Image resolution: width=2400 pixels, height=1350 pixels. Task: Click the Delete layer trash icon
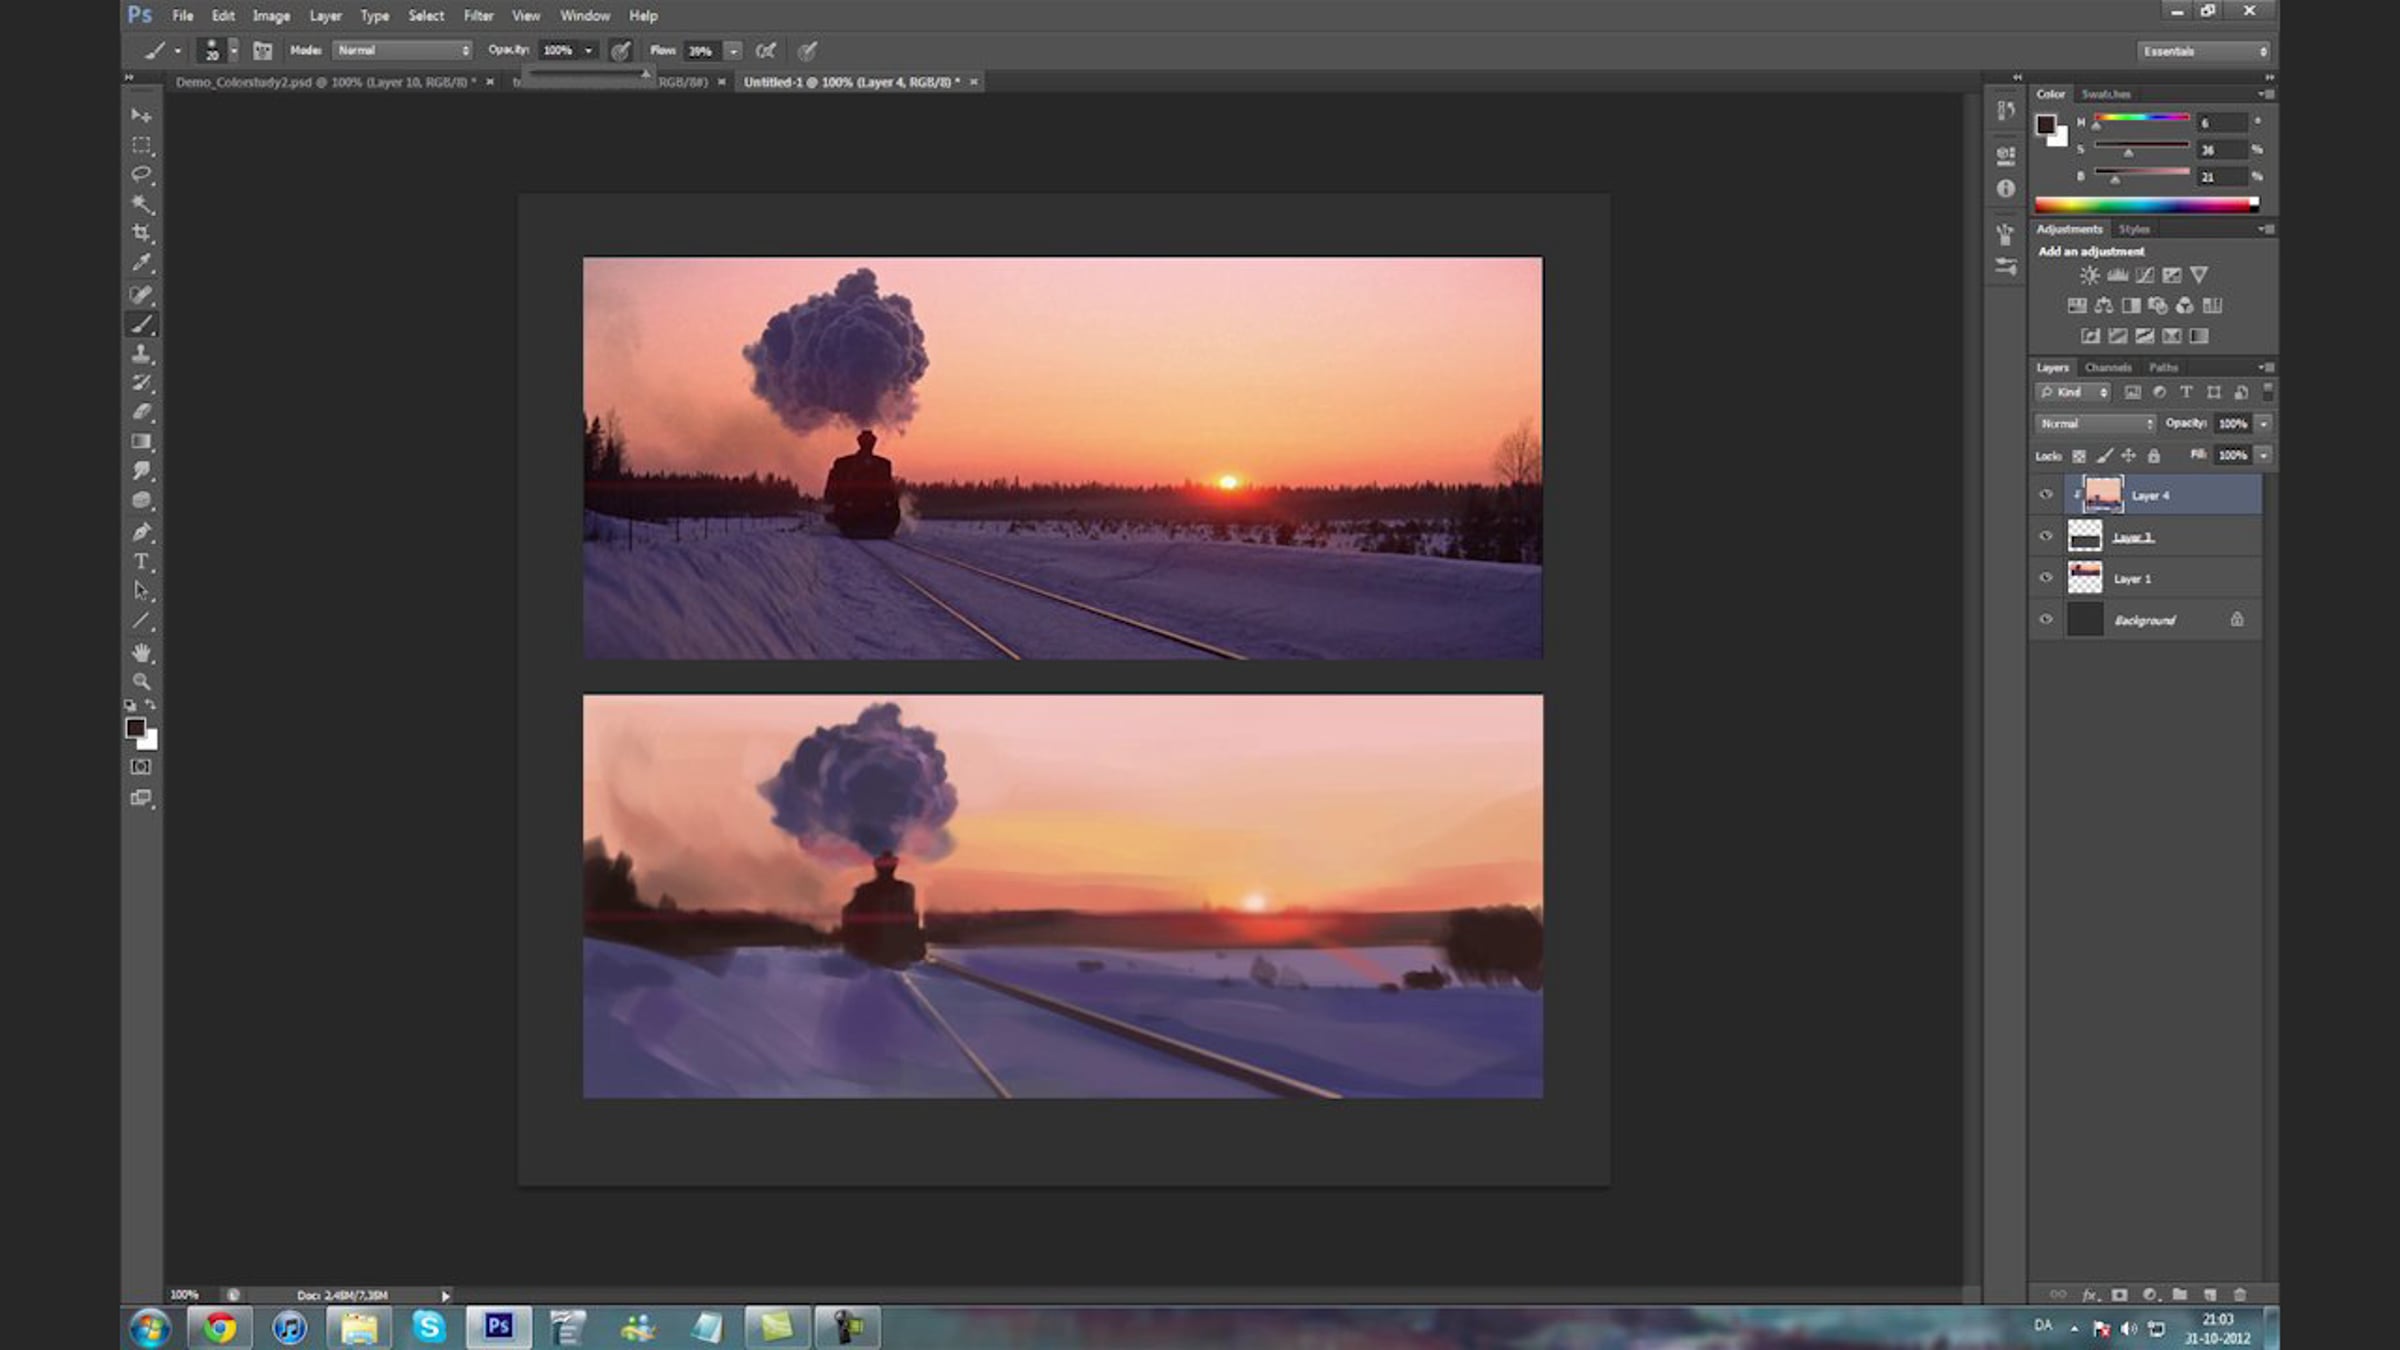[x=2240, y=1294]
